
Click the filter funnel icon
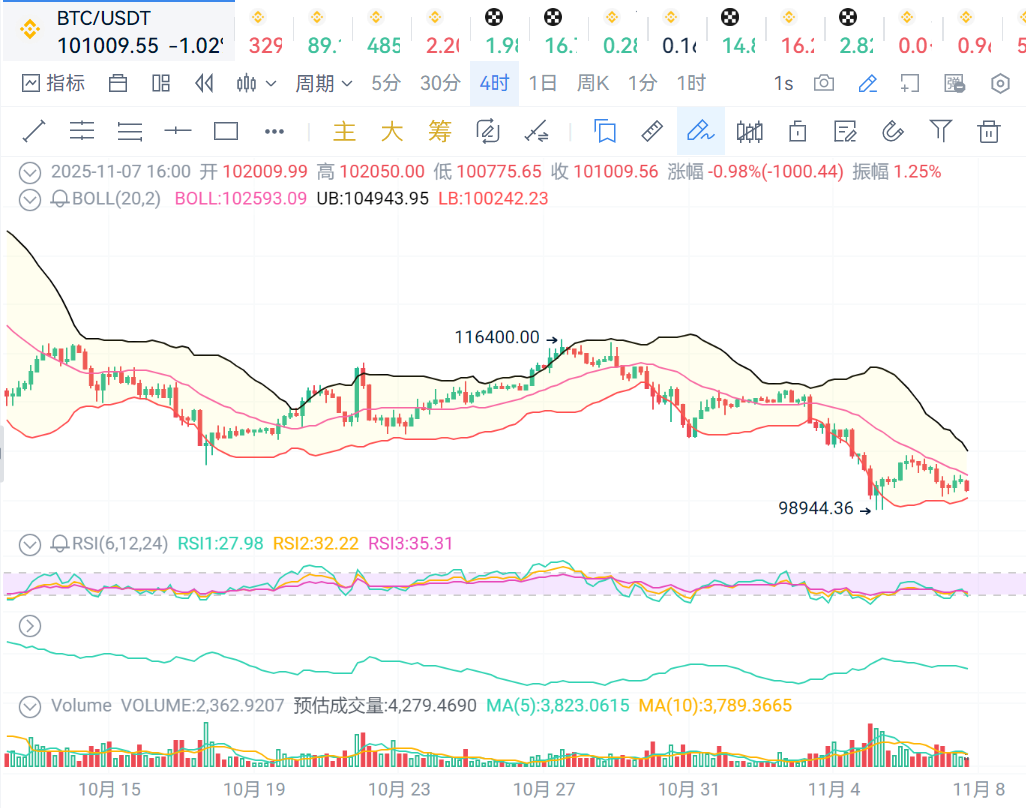pos(940,131)
